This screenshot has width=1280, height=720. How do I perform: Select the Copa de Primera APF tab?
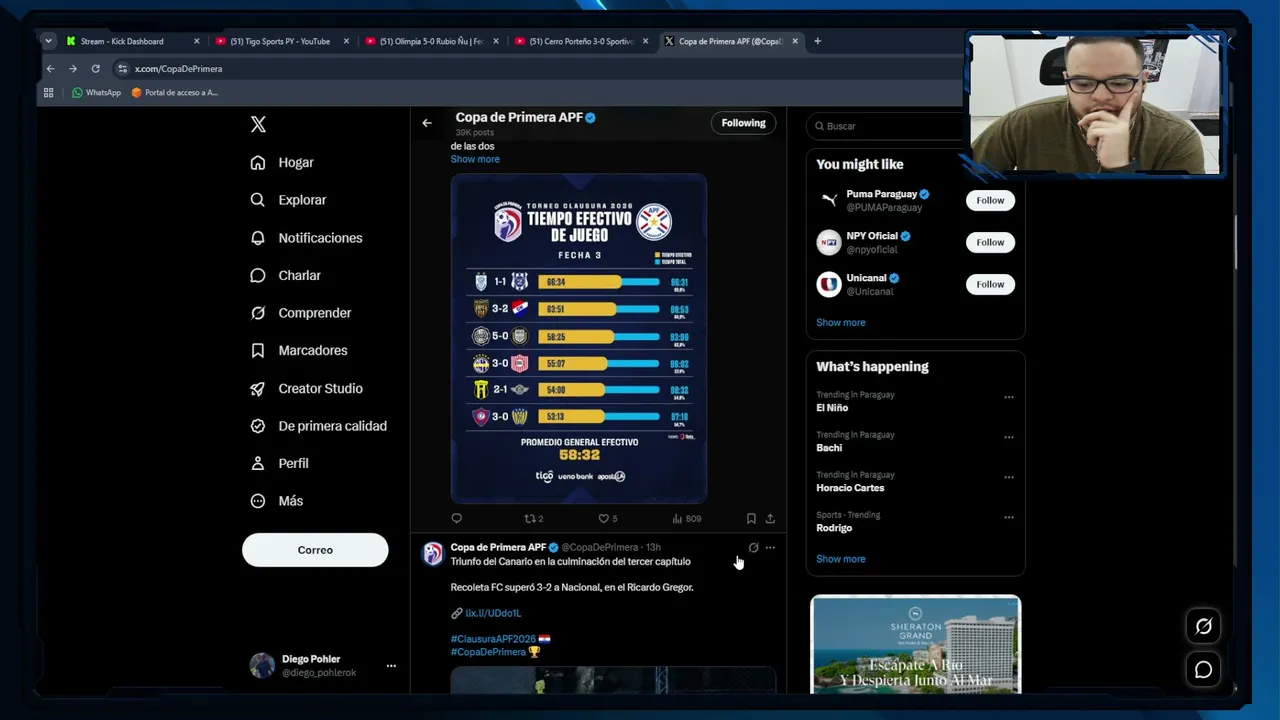(x=730, y=41)
